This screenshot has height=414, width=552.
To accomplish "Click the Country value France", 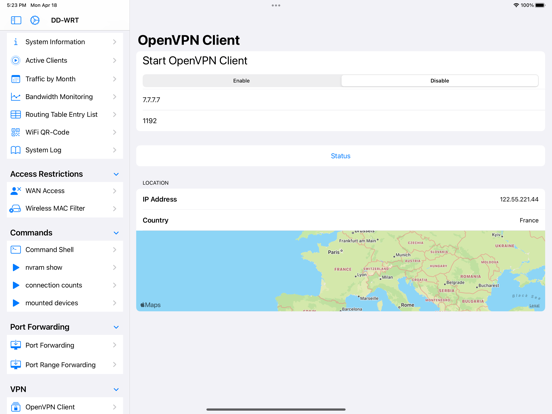I will click(529, 220).
